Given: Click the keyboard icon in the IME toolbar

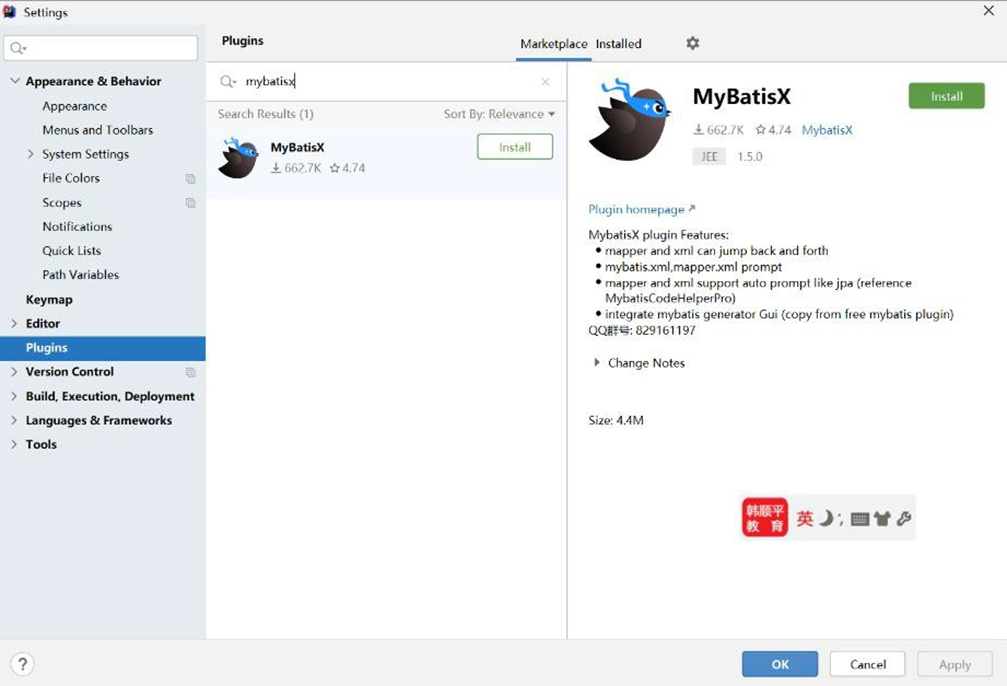Looking at the screenshot, I should point(859,519).
